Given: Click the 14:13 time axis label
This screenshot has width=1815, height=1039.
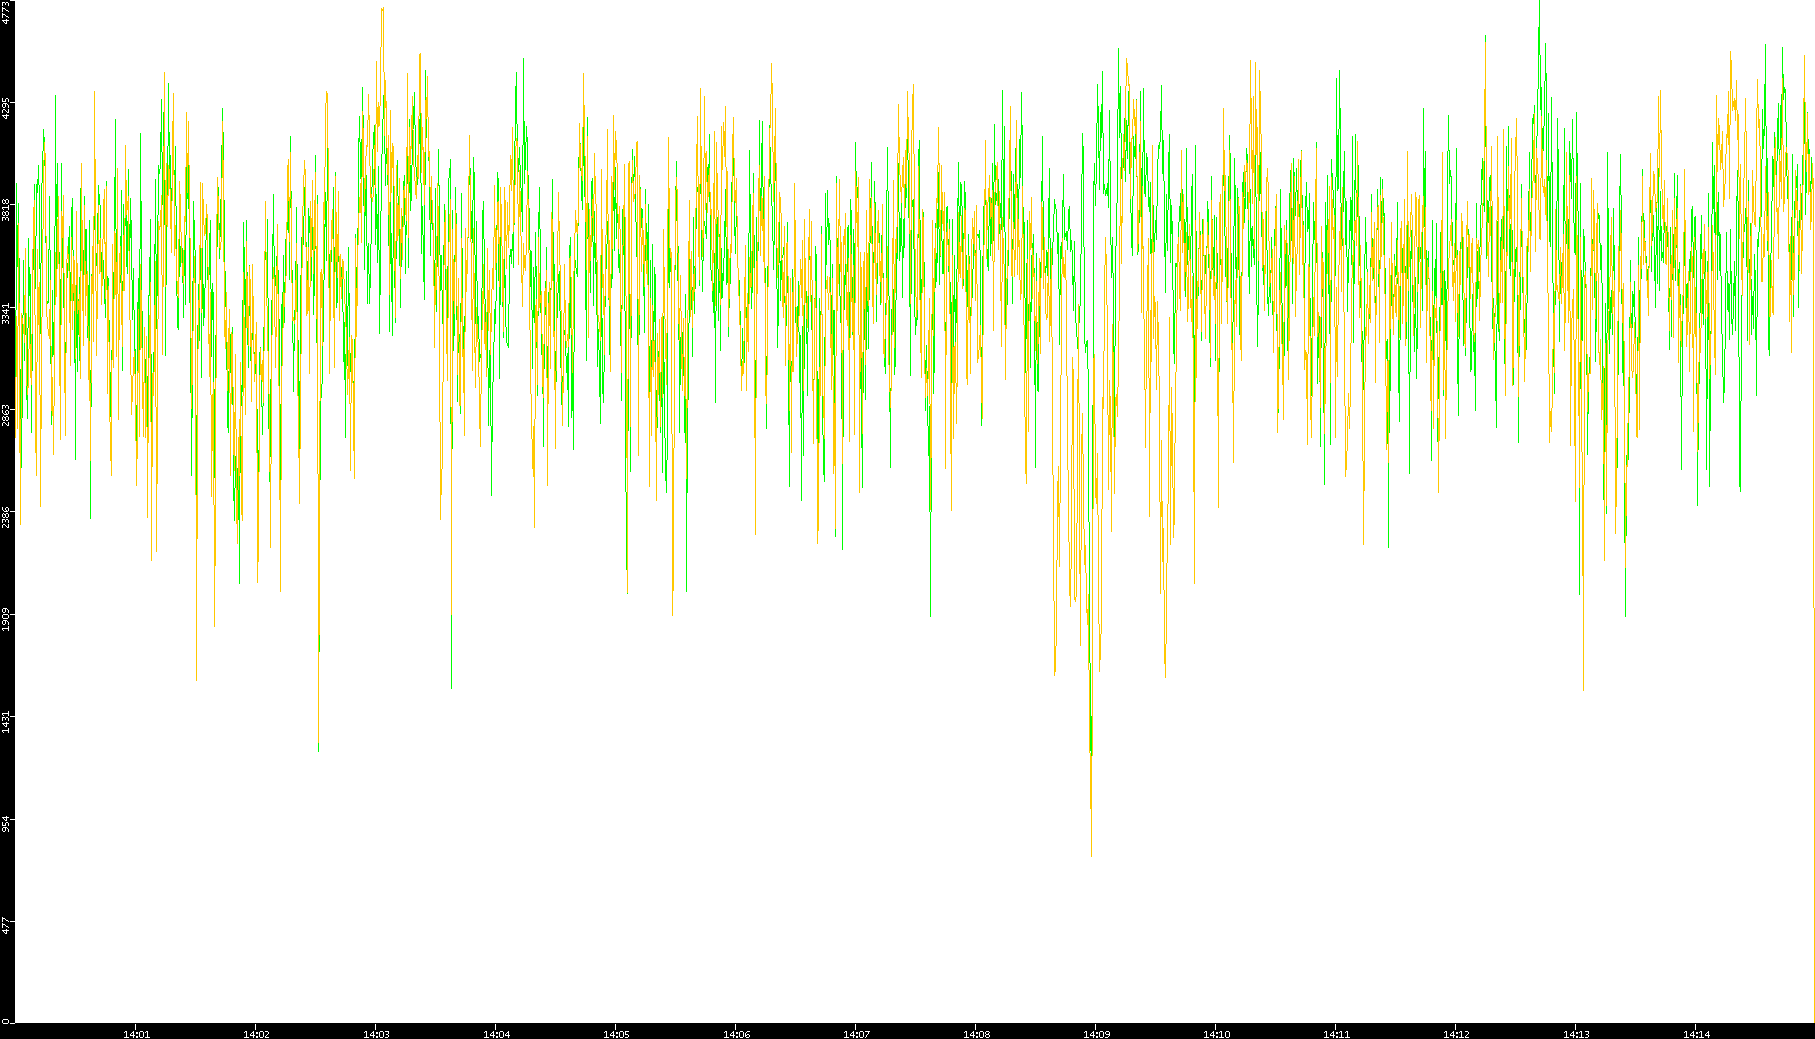Looking at the screenshot, I should coord(1576,1033).
